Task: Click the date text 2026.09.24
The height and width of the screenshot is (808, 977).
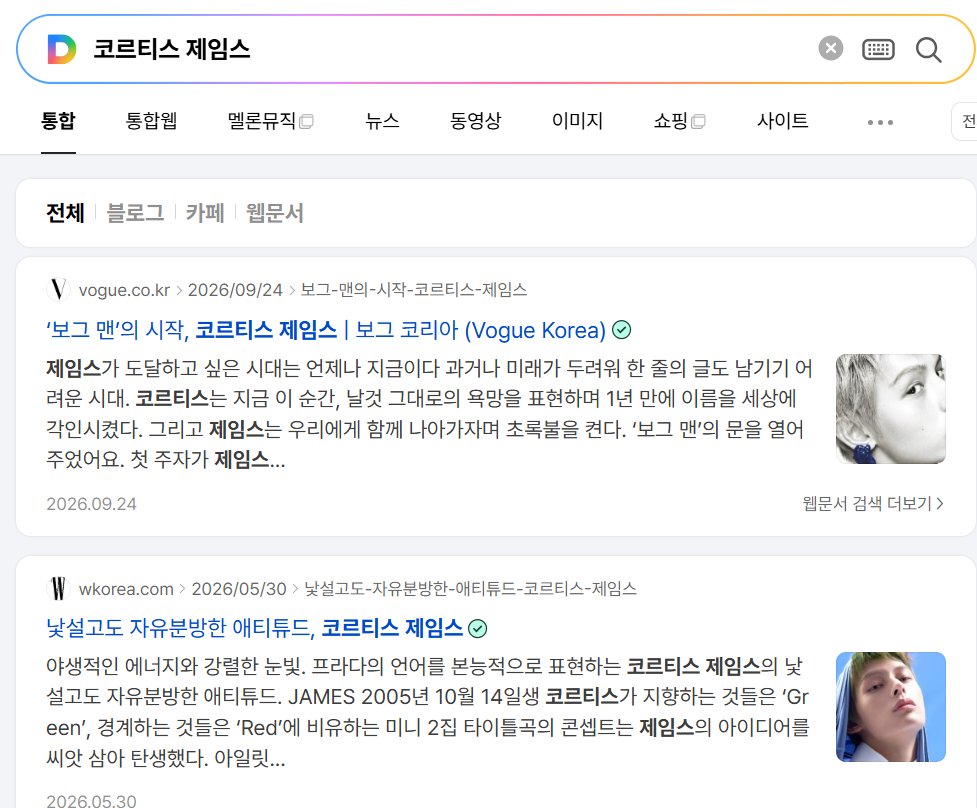Action: 92,504
